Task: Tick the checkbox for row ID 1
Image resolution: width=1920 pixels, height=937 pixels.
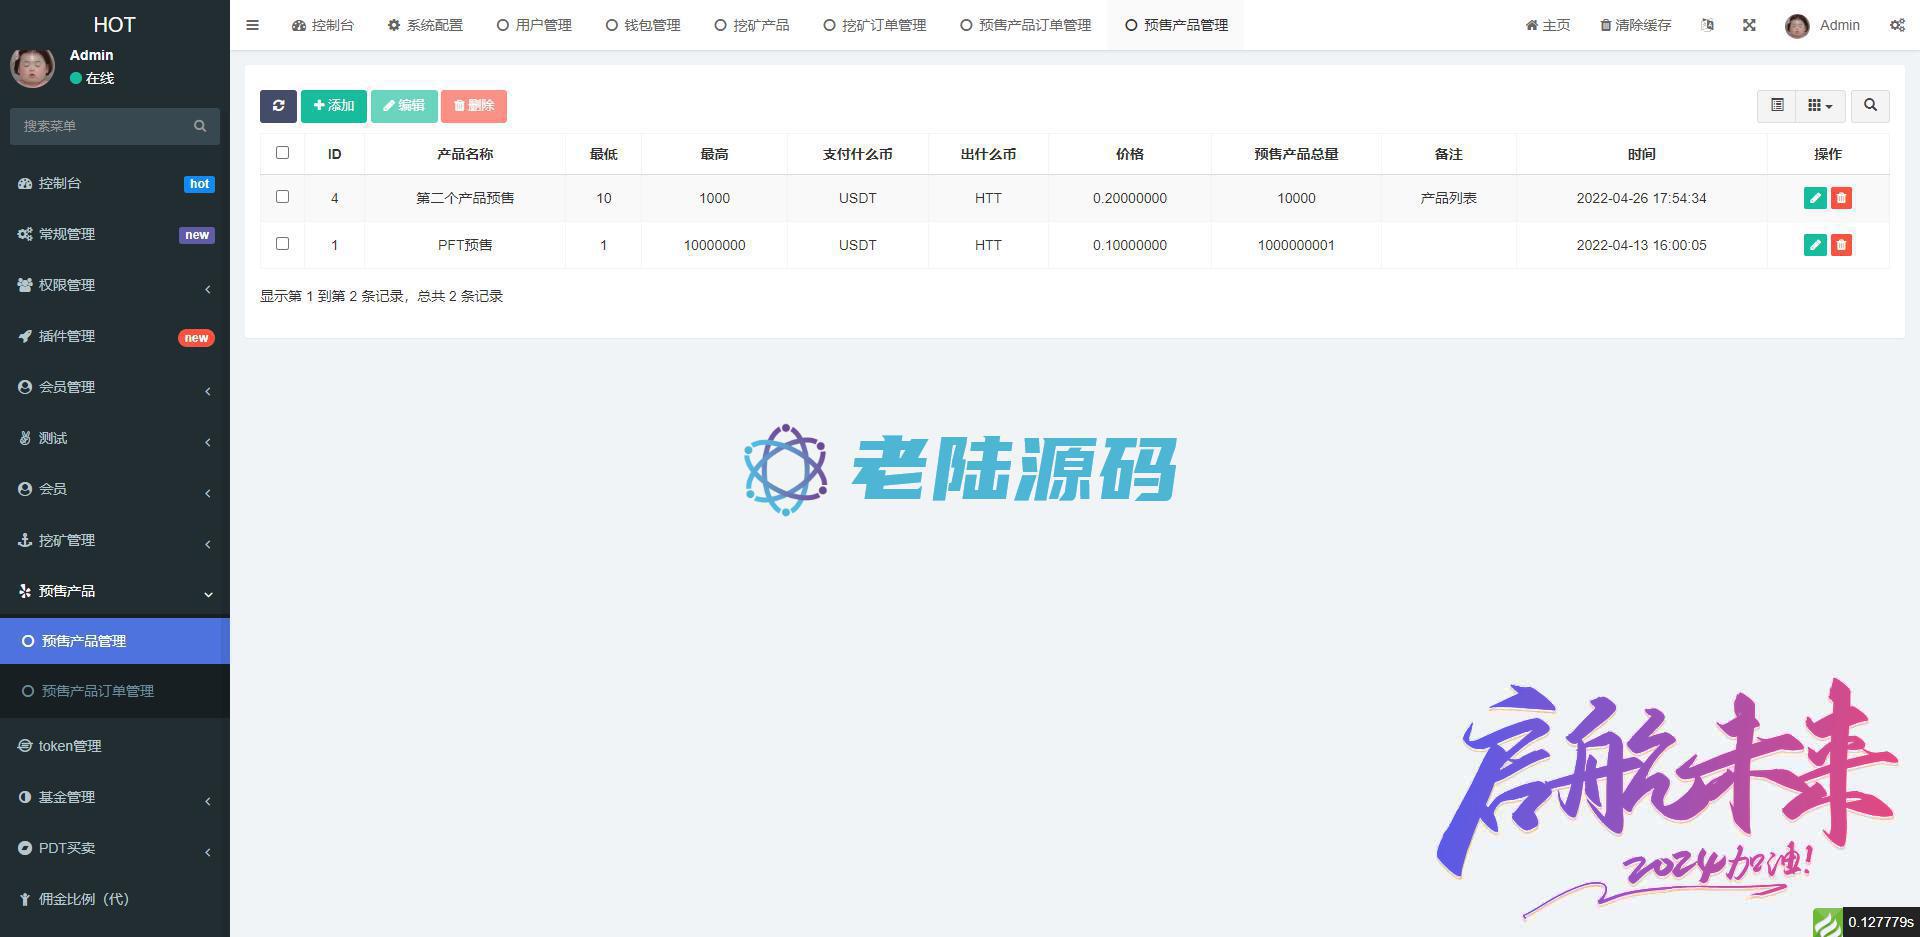Action: click(x=282, y=244)
